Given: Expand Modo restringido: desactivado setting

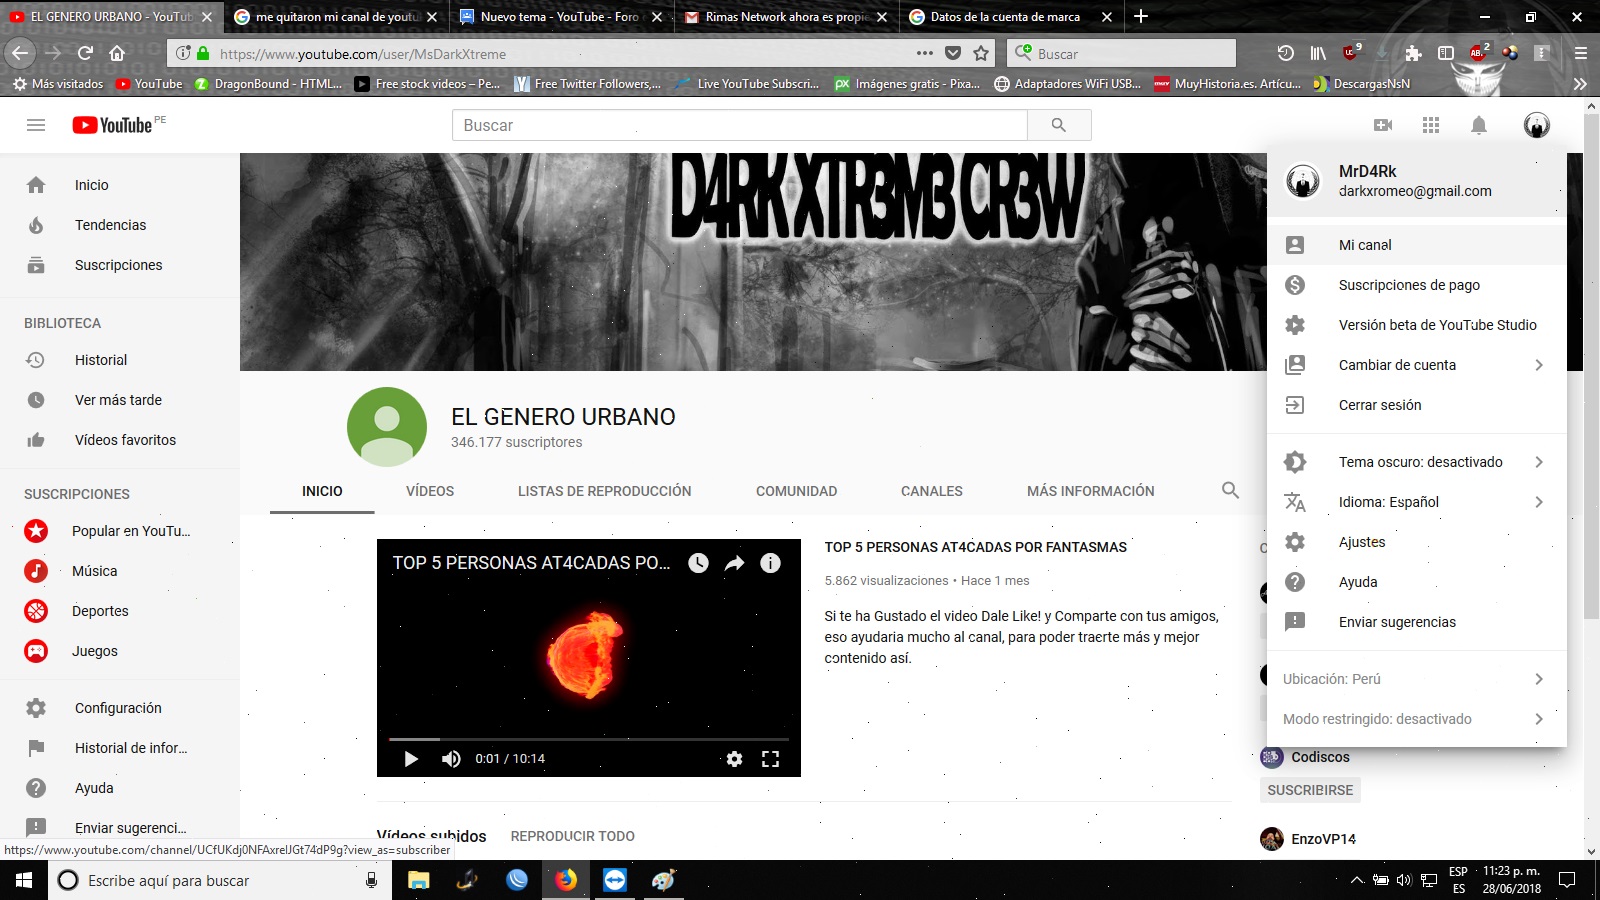Looking at the screenshot, I should [1416, 719].
